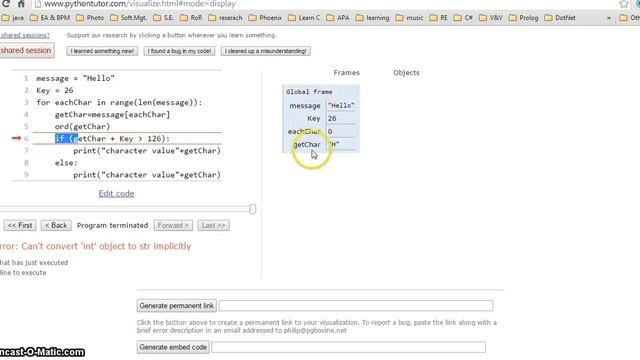Open the reserach bookmark folder
640x360 pixels.
tap(225, 18)
